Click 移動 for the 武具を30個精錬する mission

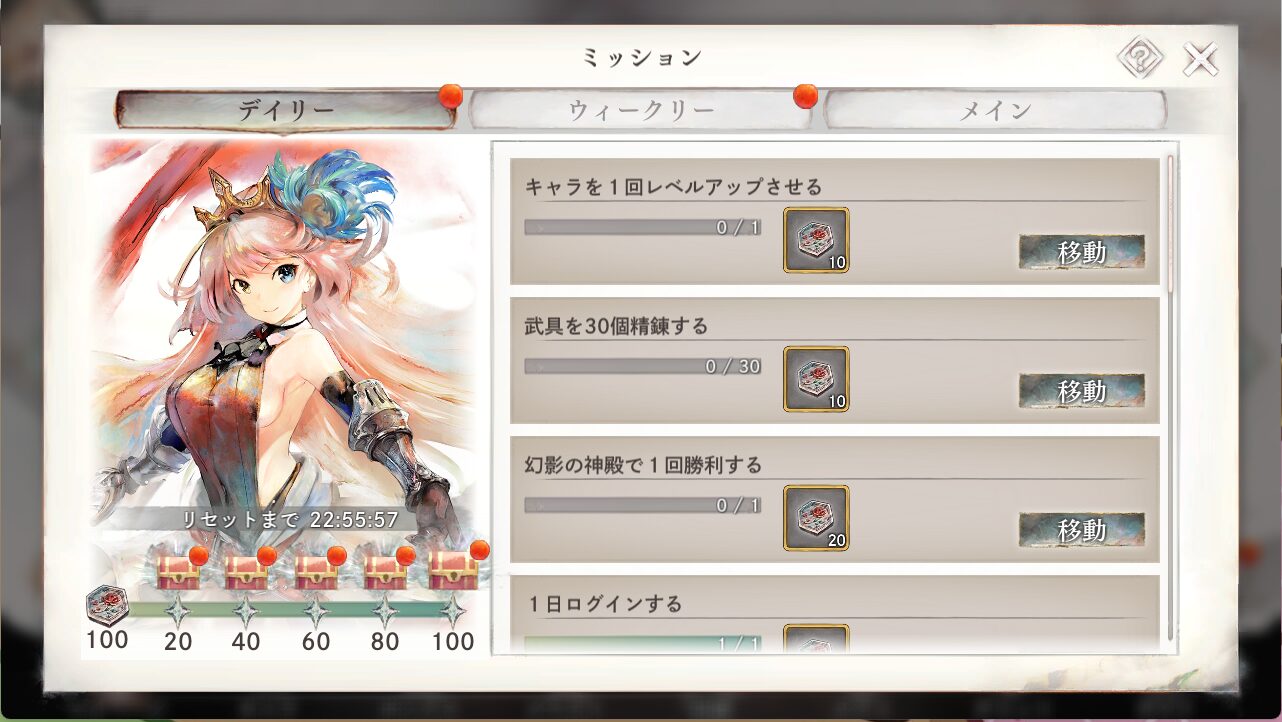click(x=1081, y=391)
